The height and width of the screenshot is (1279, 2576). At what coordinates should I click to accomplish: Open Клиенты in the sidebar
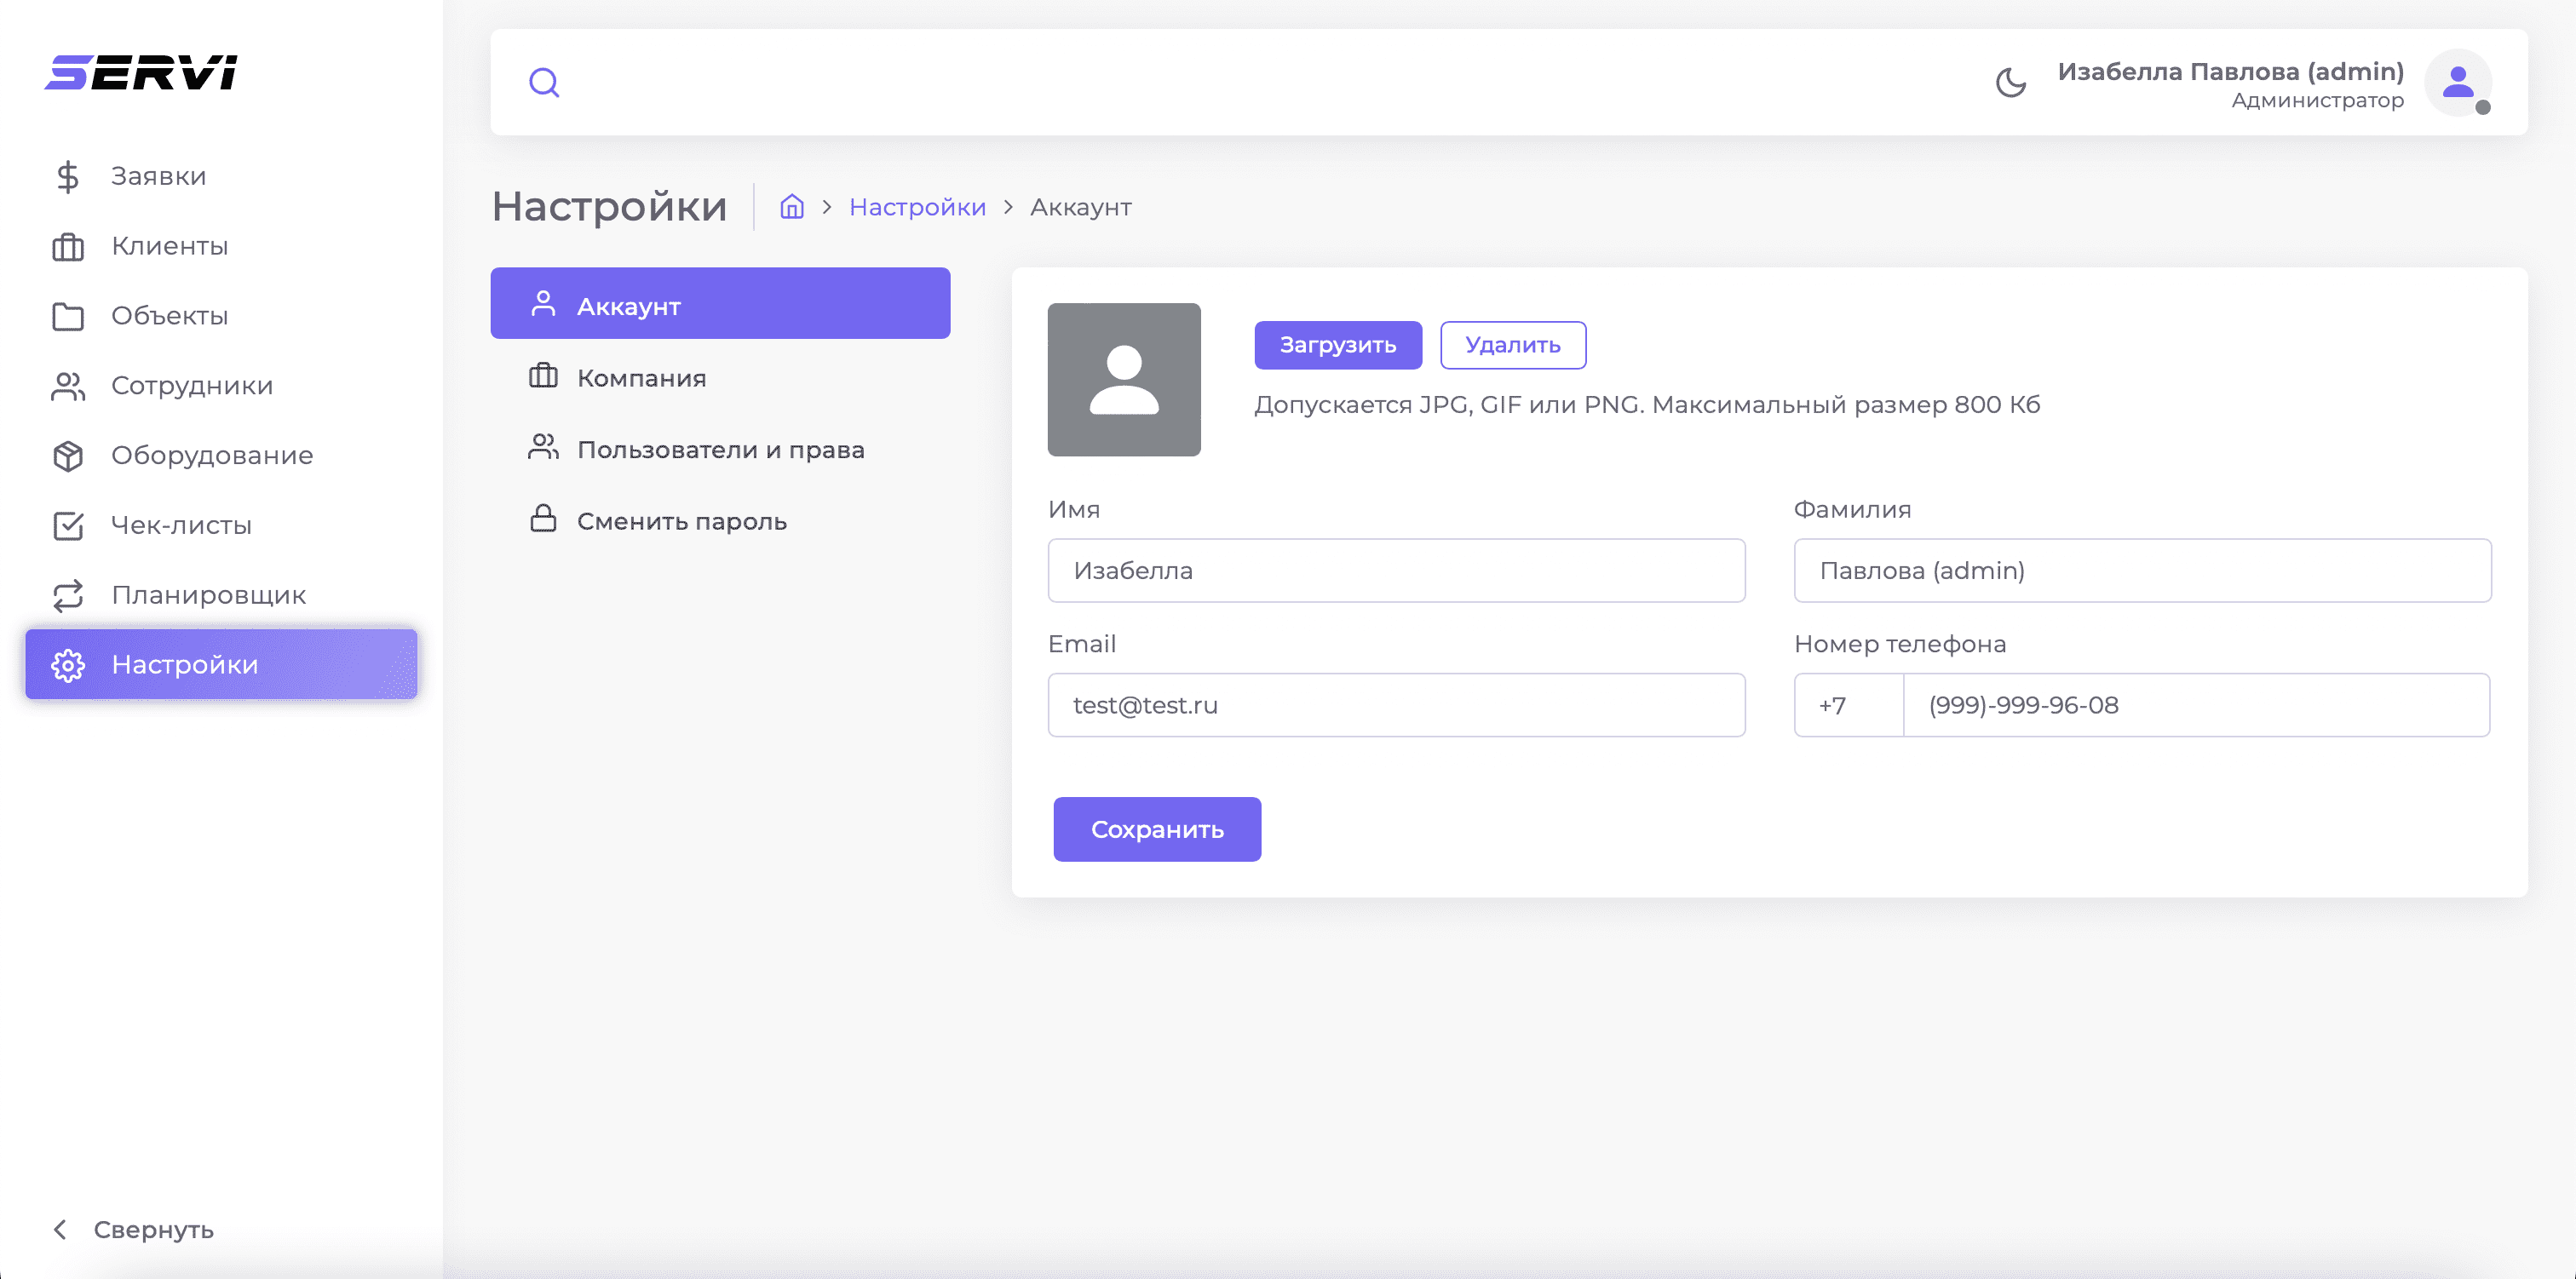169,246
